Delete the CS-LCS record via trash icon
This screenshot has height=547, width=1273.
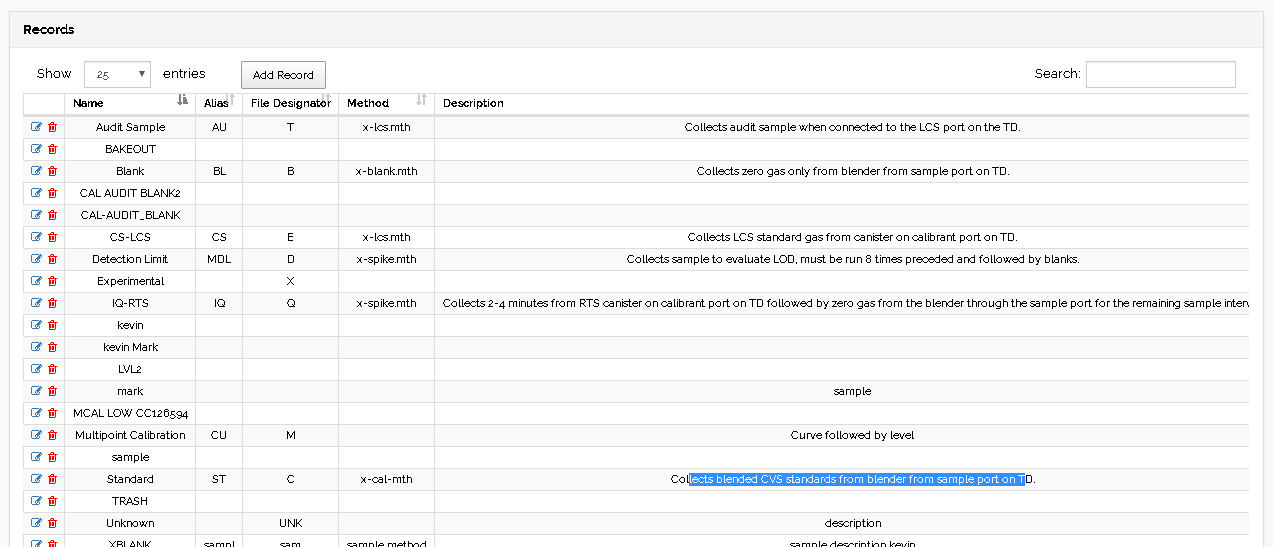point(53,237)
